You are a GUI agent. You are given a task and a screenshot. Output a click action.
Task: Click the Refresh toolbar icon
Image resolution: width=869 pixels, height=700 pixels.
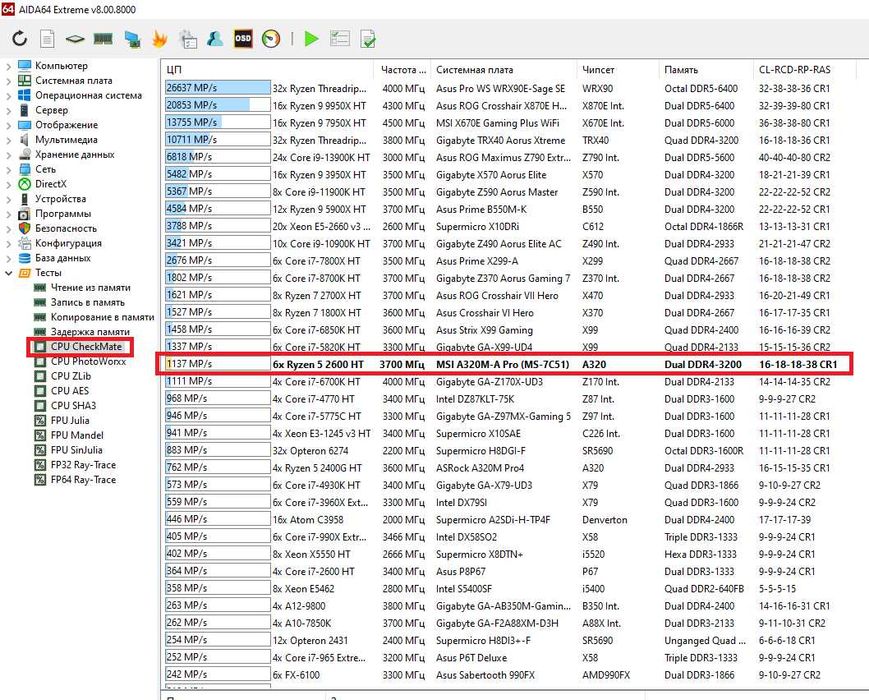click(x=19, y=39)
